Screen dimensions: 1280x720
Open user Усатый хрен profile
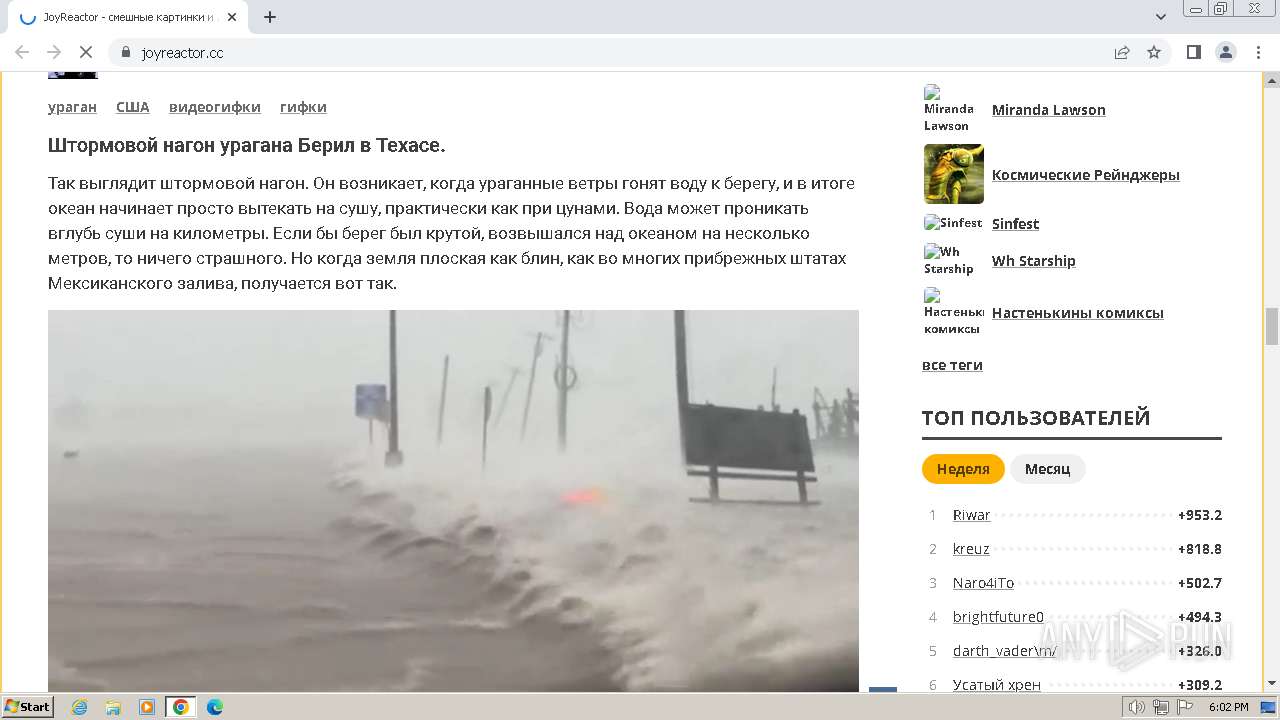(996, 685)
